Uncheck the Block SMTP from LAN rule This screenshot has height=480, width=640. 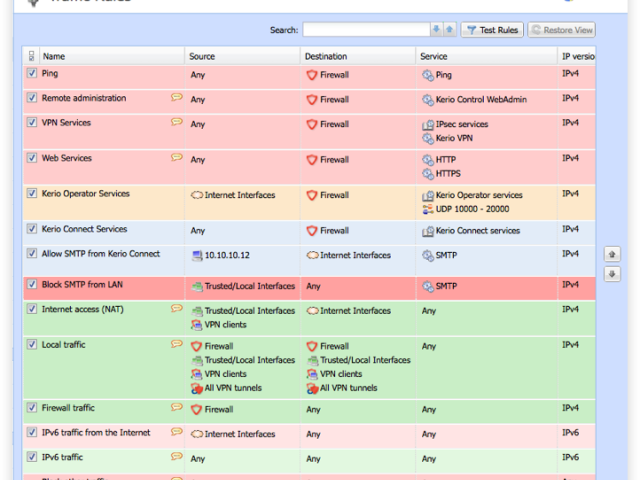(x=31, y=284)
